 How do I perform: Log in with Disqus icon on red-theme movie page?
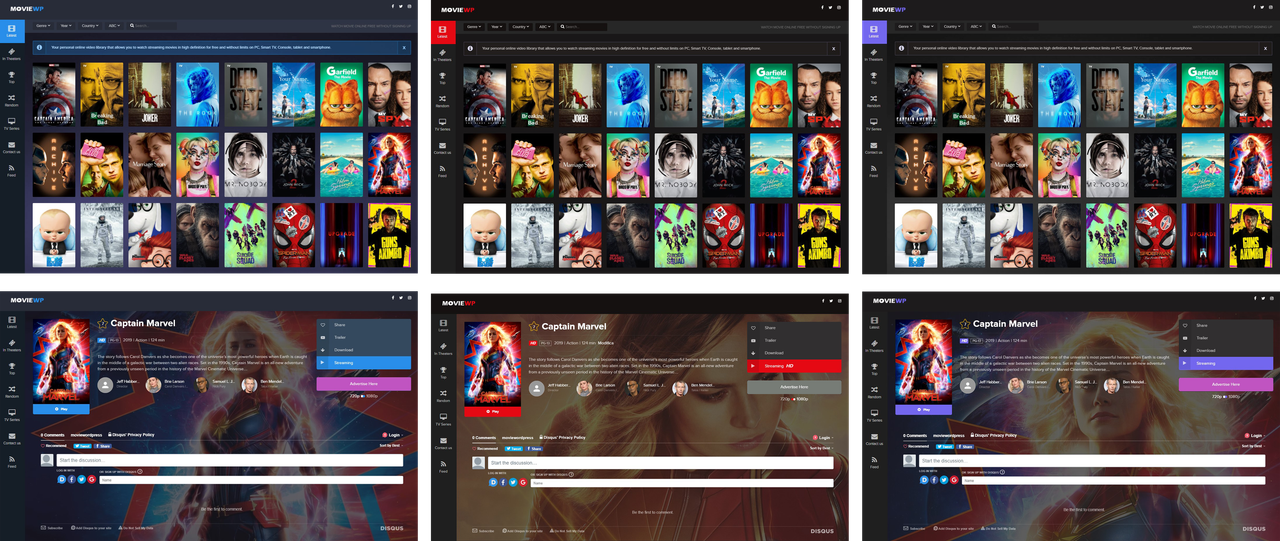click(x=494, y=482)
